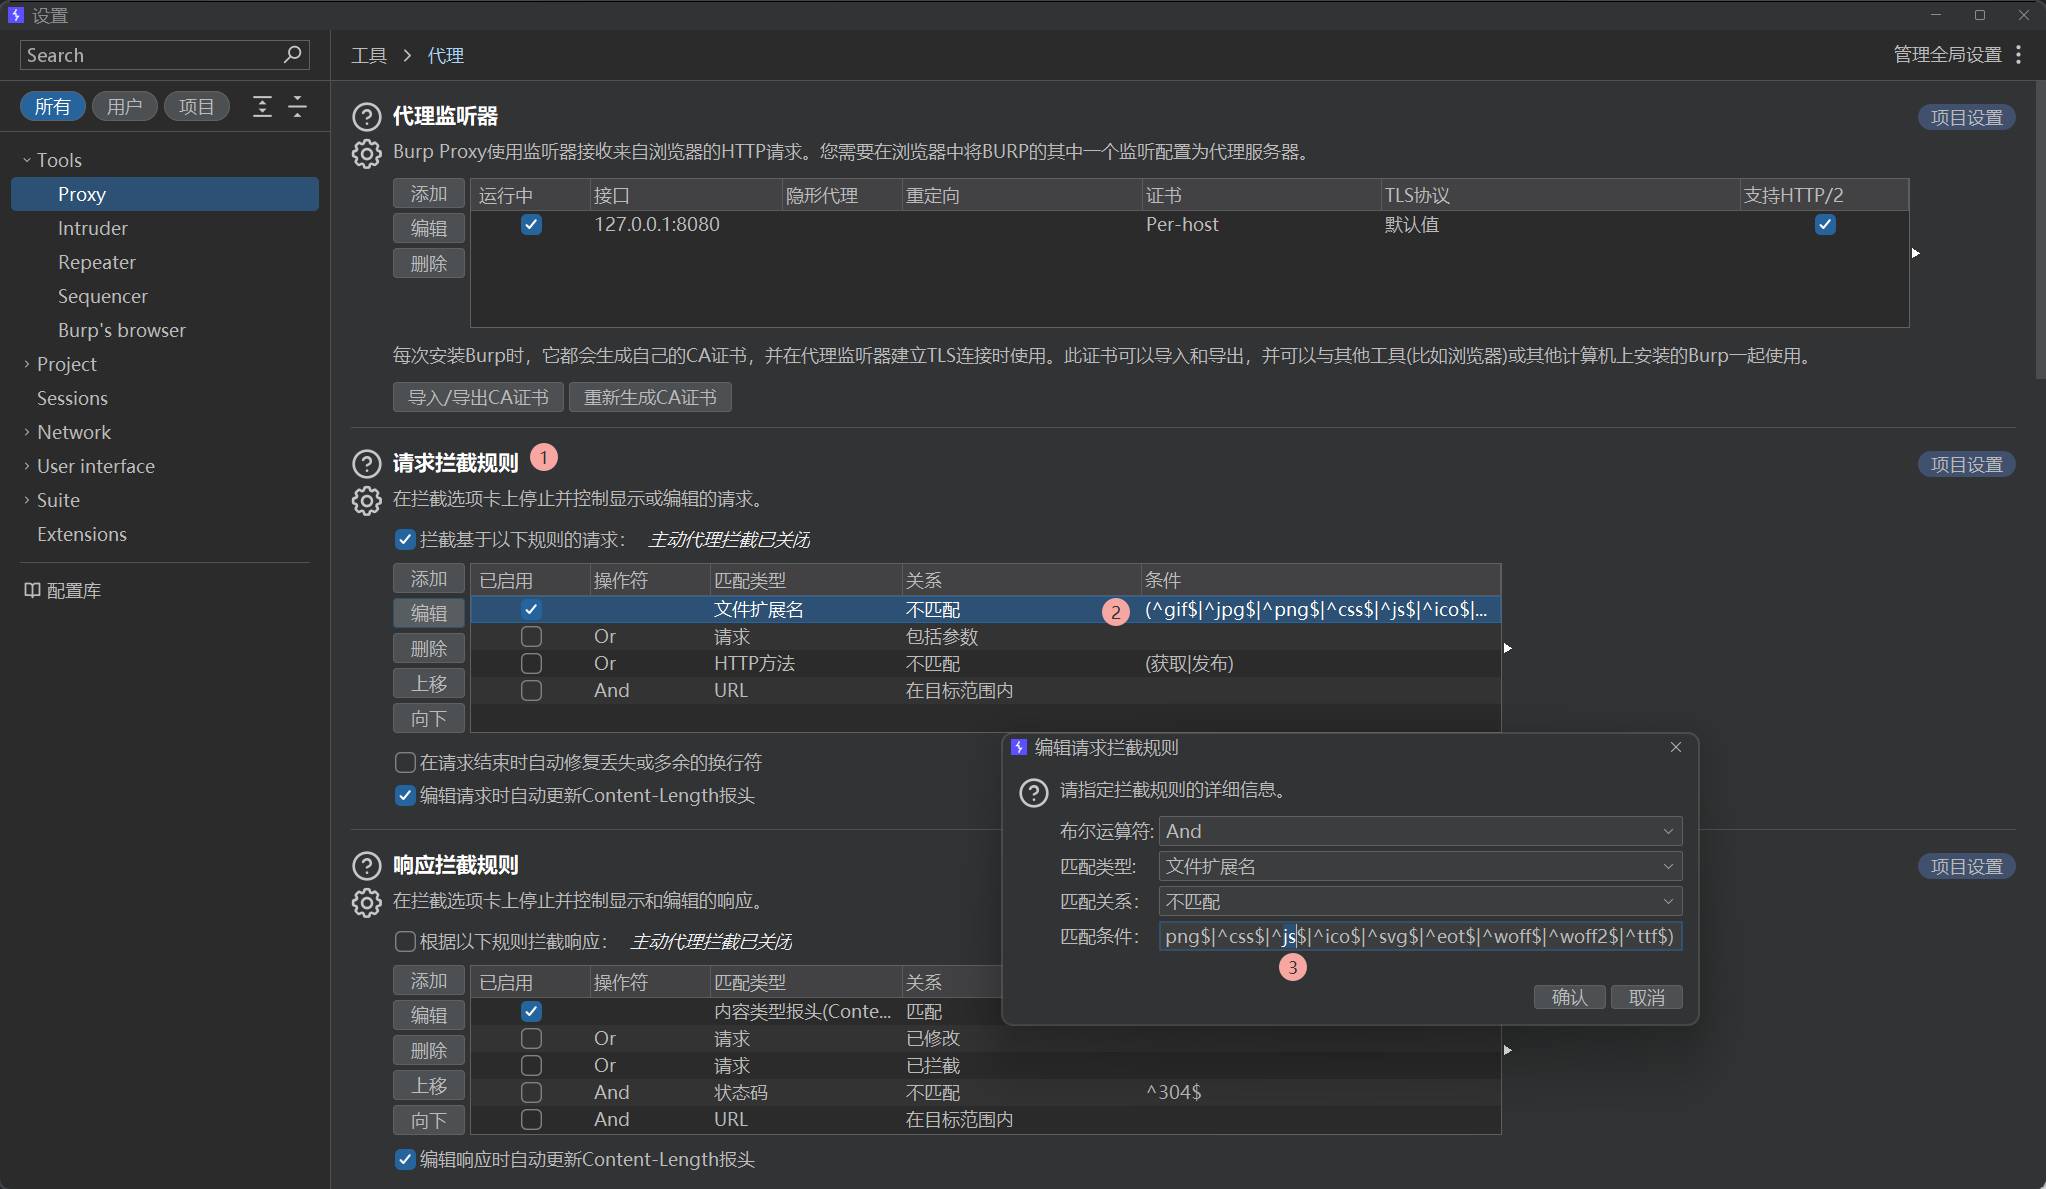Toggle 拦截基于以下规则的请求 checkbox
This screenshot has height=1189, width=2046.
(405, 540)
